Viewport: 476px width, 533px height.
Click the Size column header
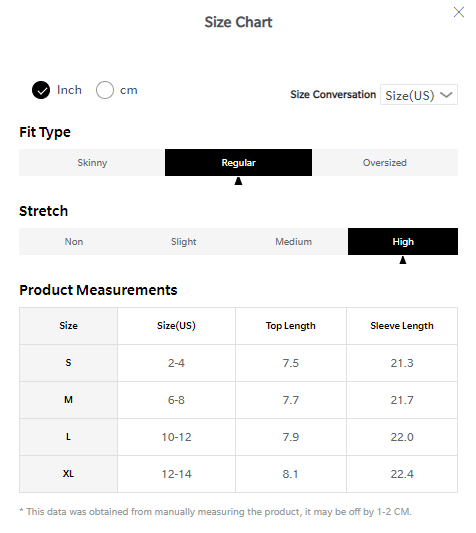pyautogui.click(x=68, y=326)
